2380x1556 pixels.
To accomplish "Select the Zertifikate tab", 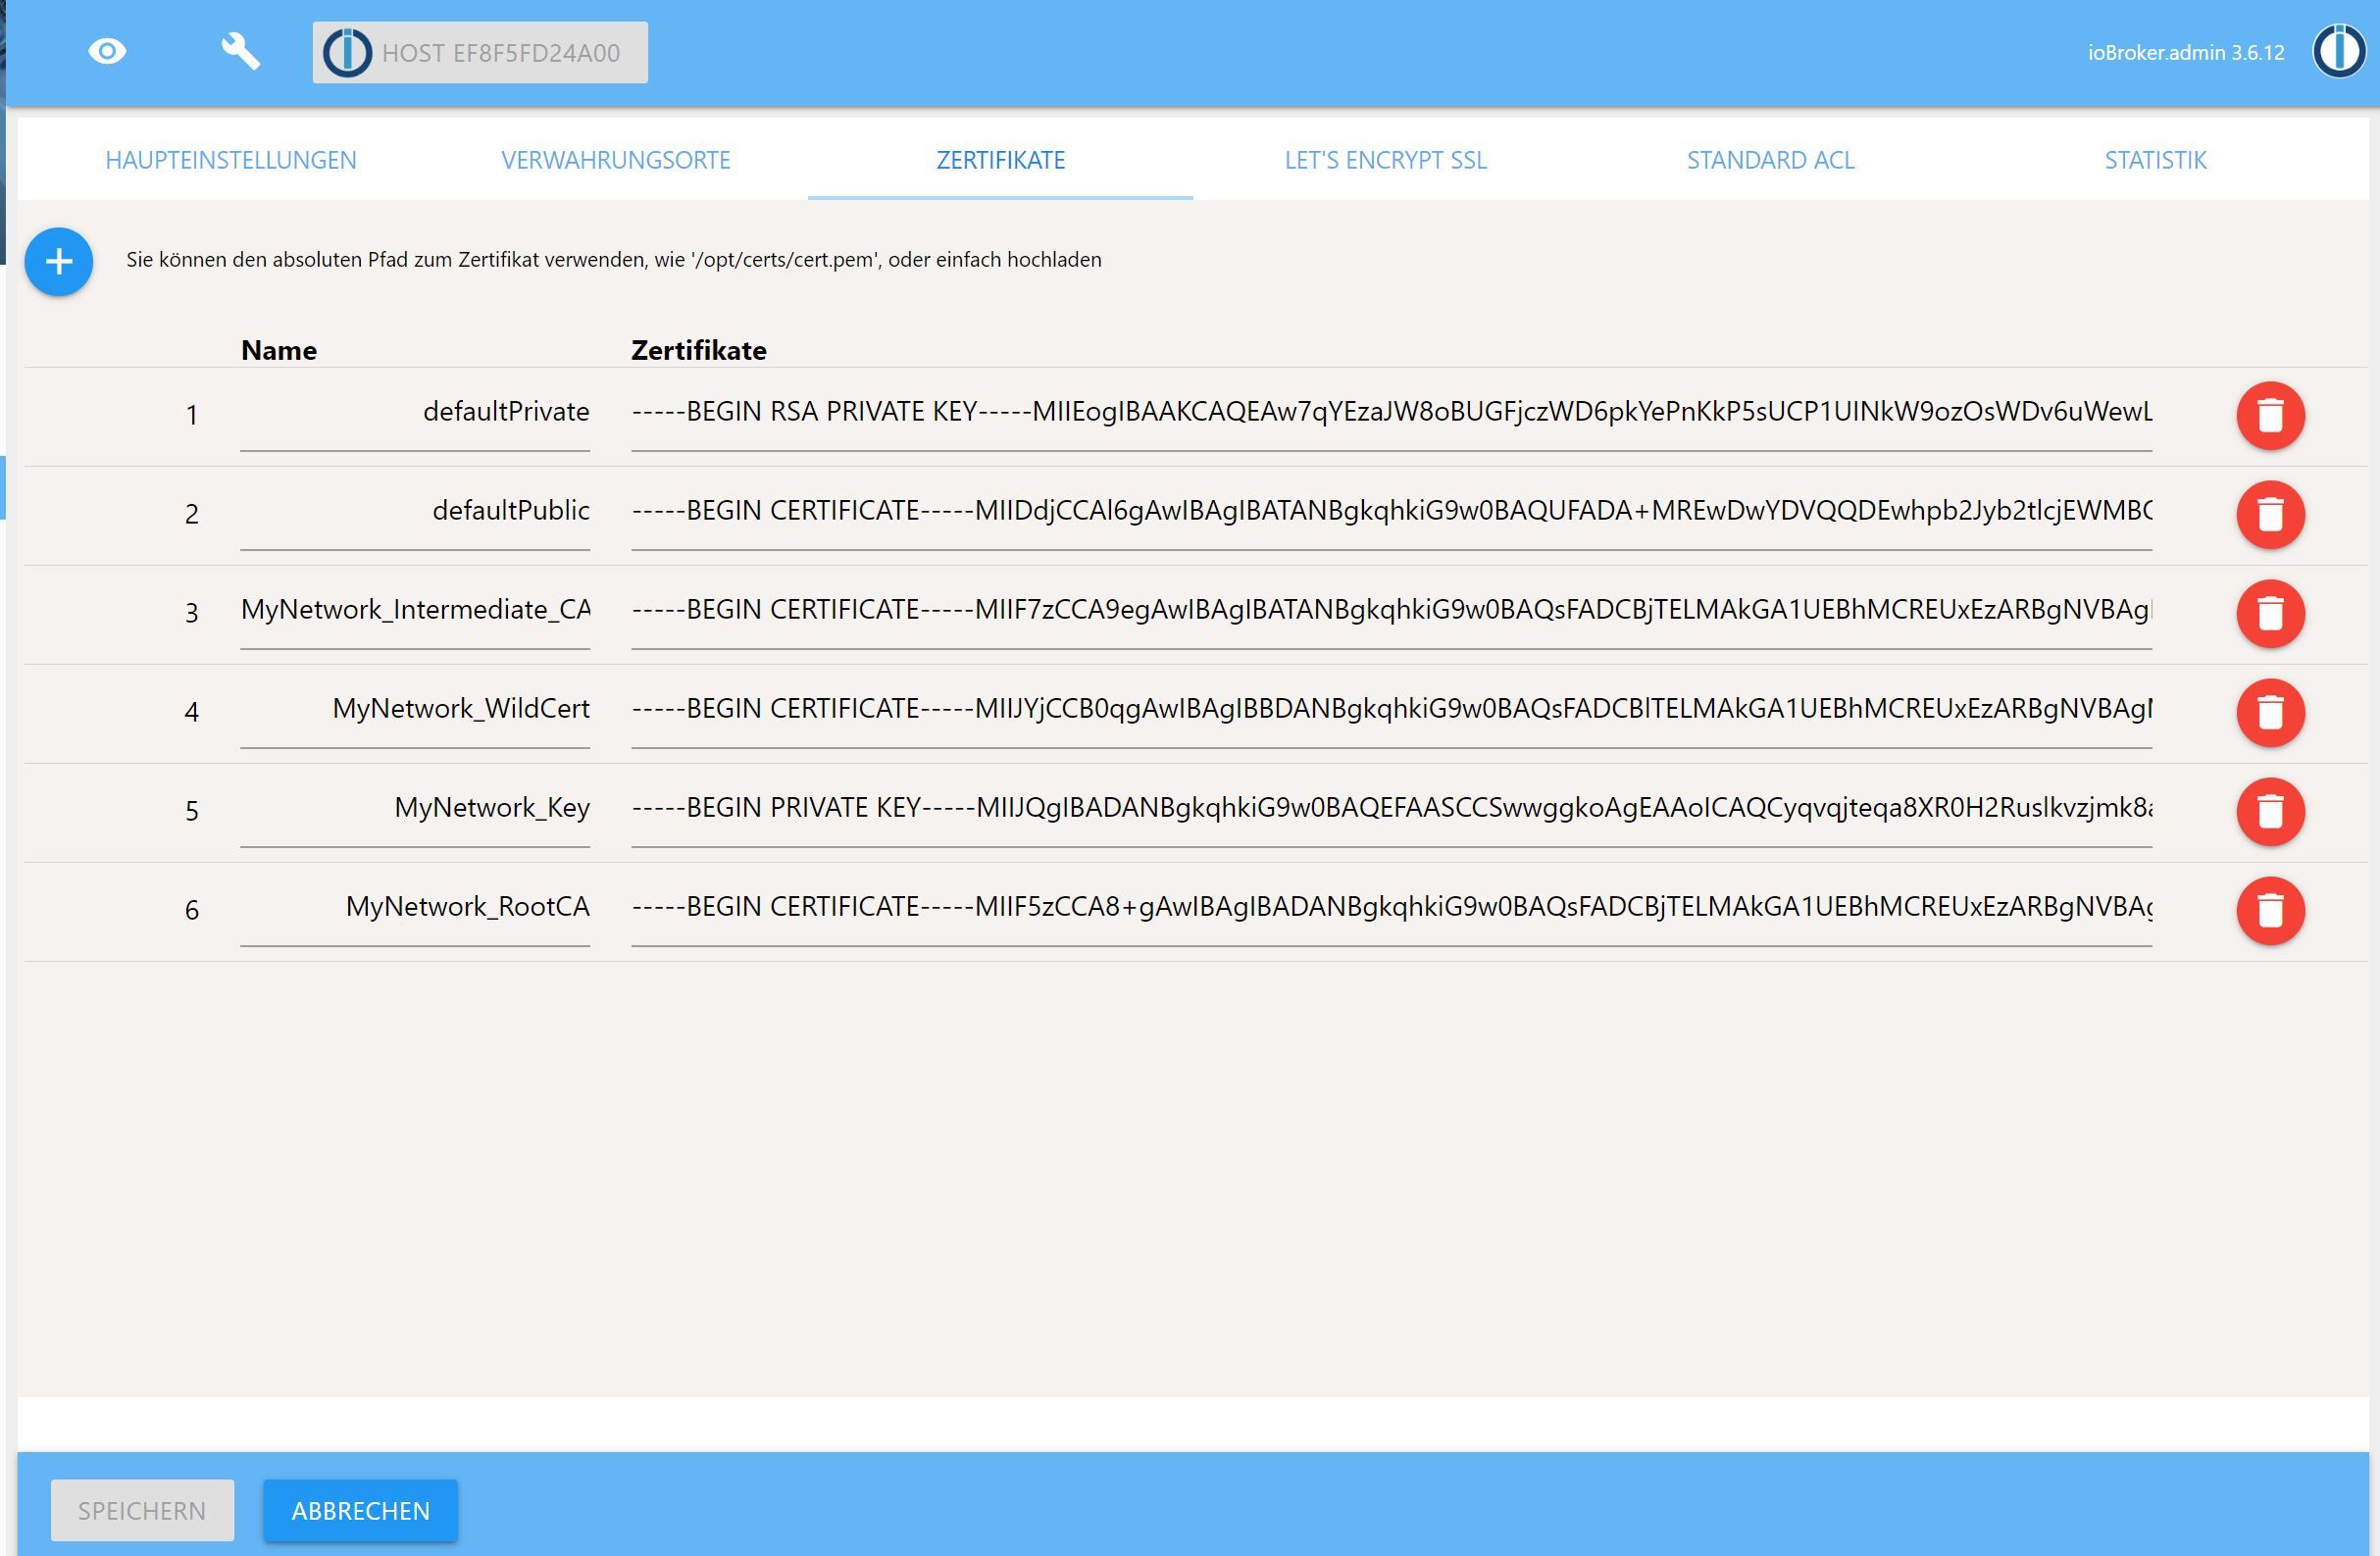I will (1000, 160).
